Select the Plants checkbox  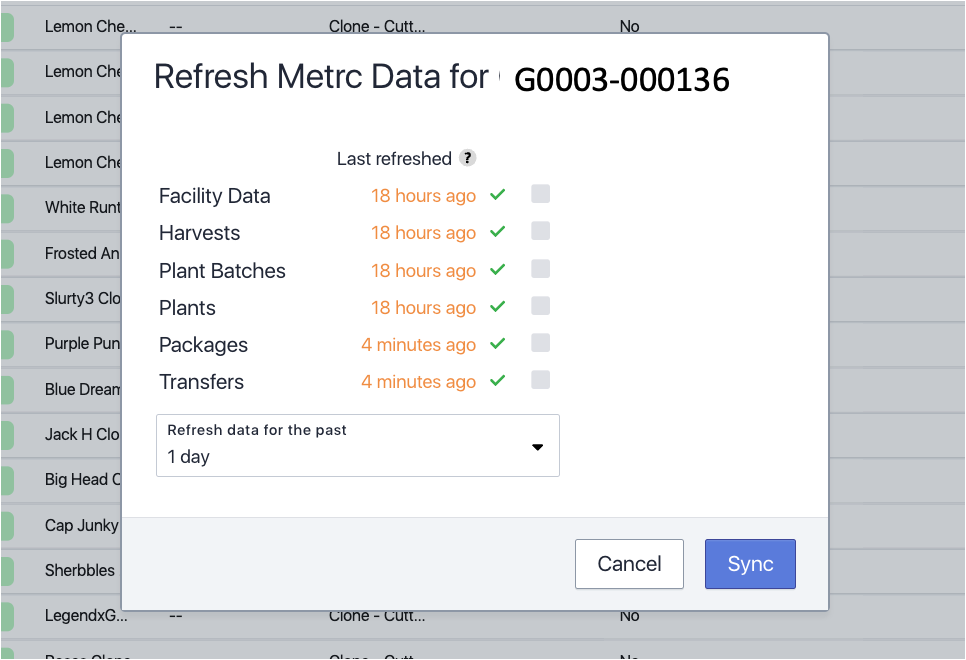[541, 306]
